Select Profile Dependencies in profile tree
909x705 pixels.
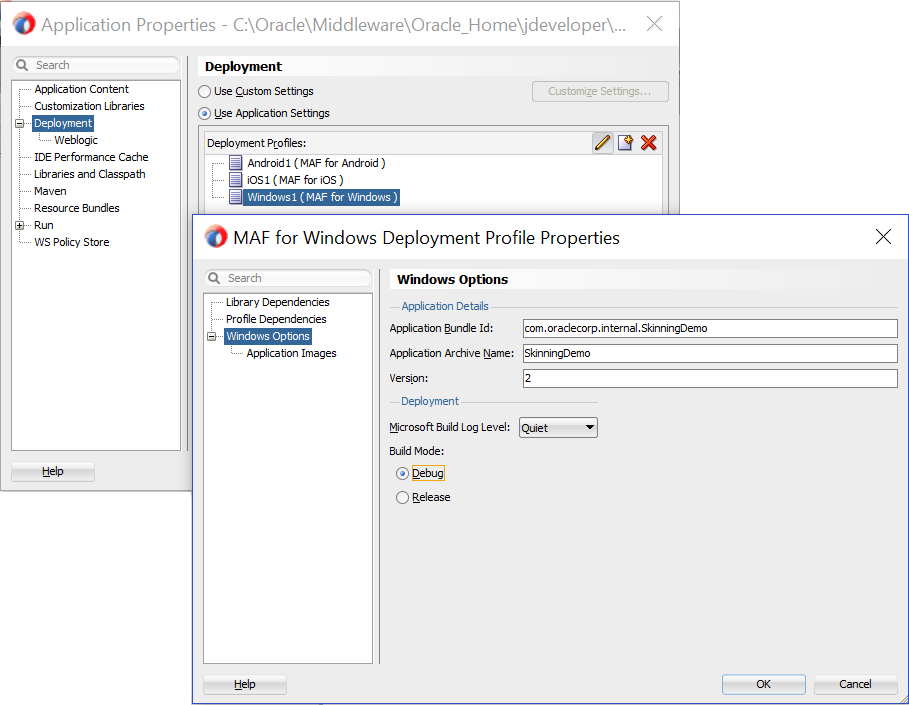276,319
